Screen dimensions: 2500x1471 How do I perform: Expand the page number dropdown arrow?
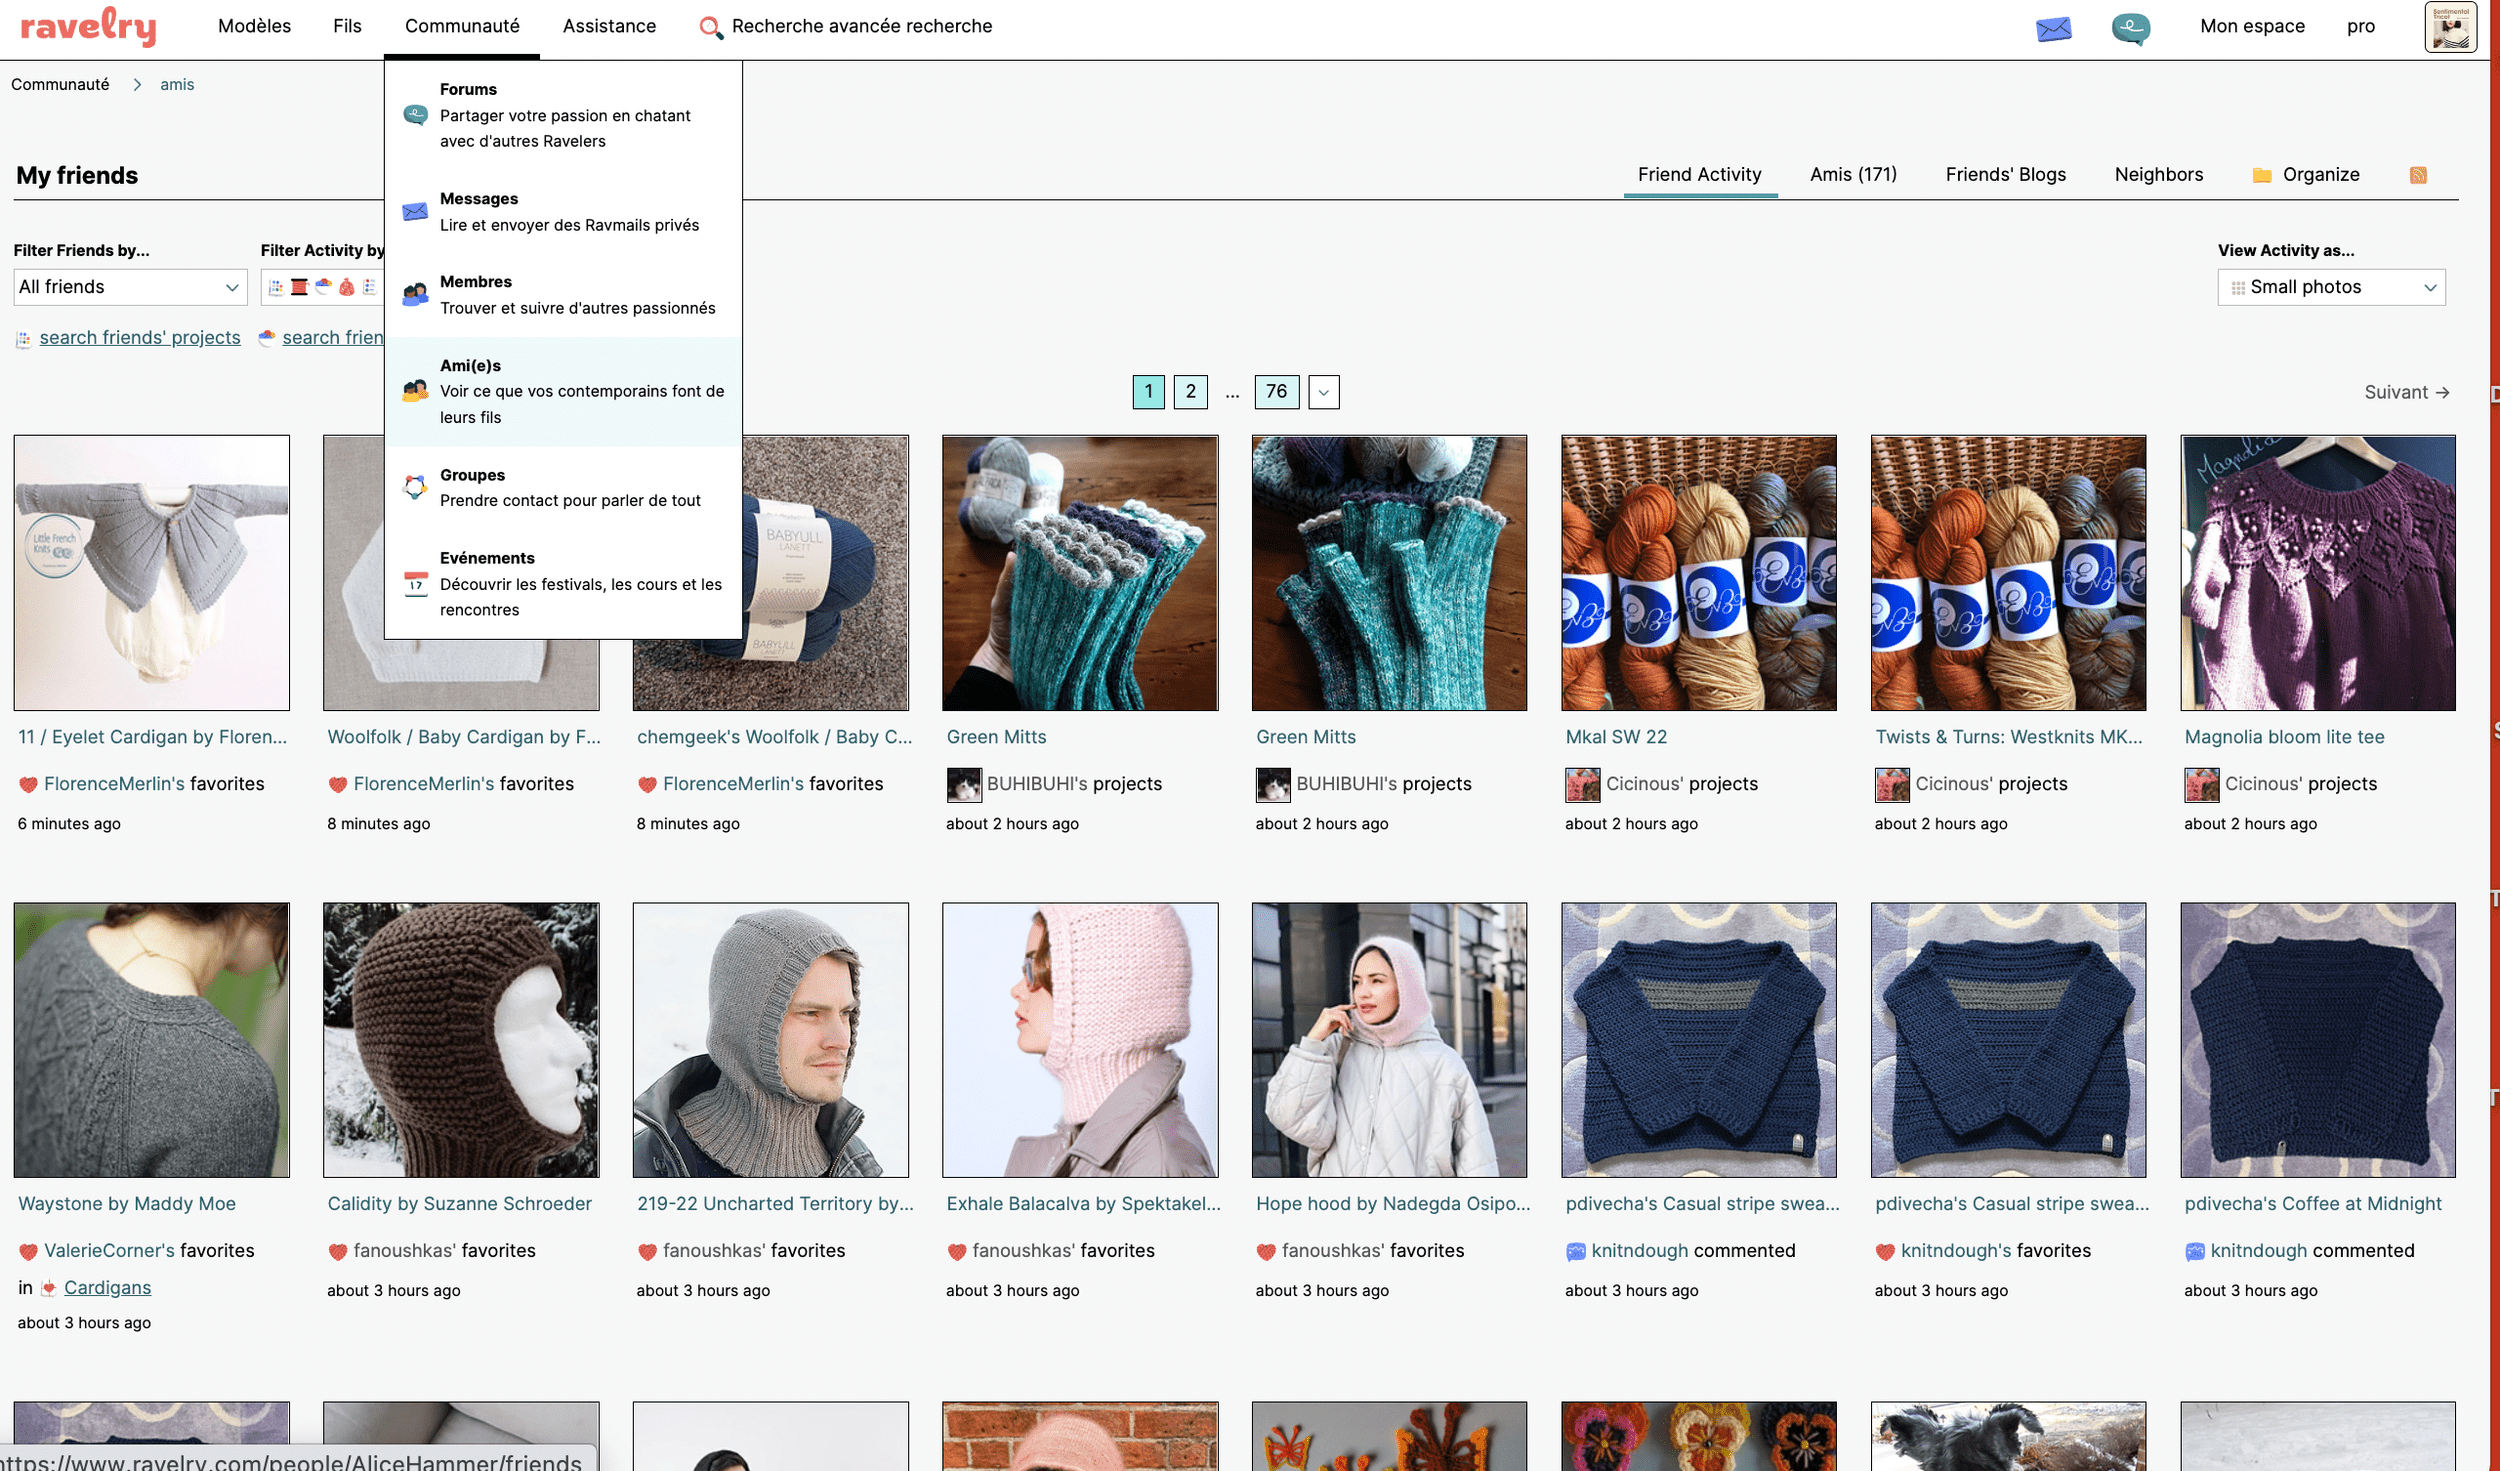1323,392
